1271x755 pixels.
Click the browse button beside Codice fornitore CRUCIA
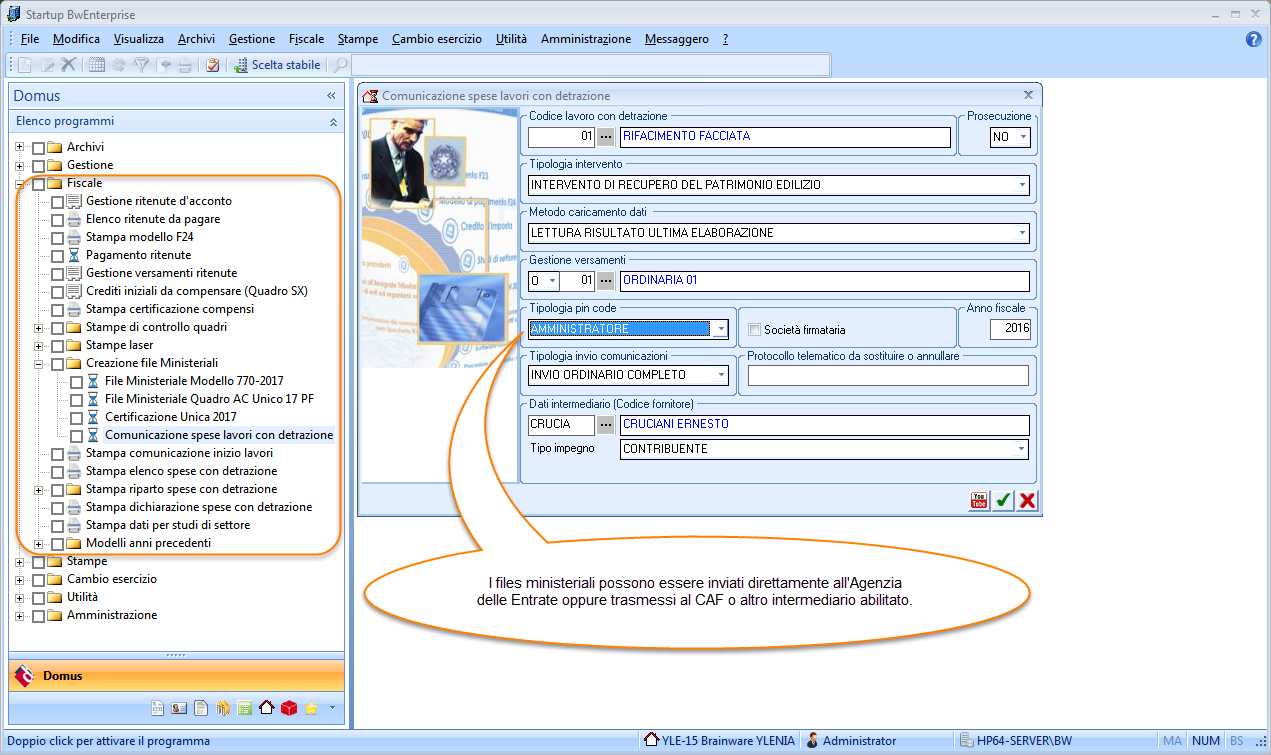(x=605, y=425)
